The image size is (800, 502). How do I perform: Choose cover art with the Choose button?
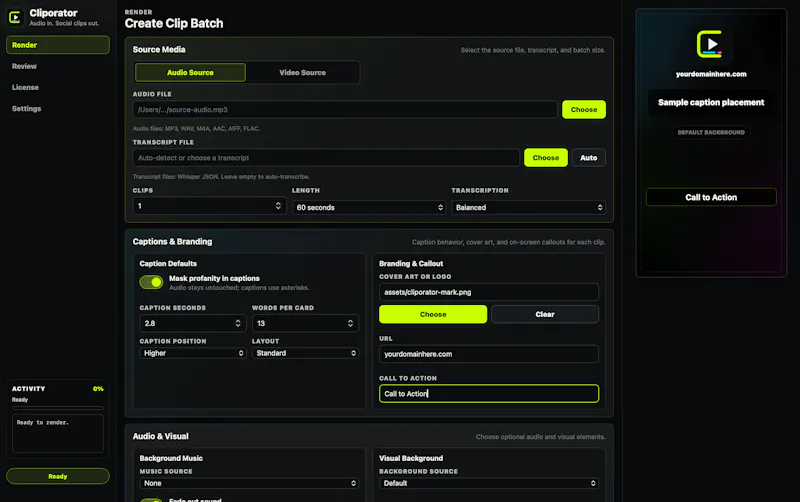(x=433, y=314)
